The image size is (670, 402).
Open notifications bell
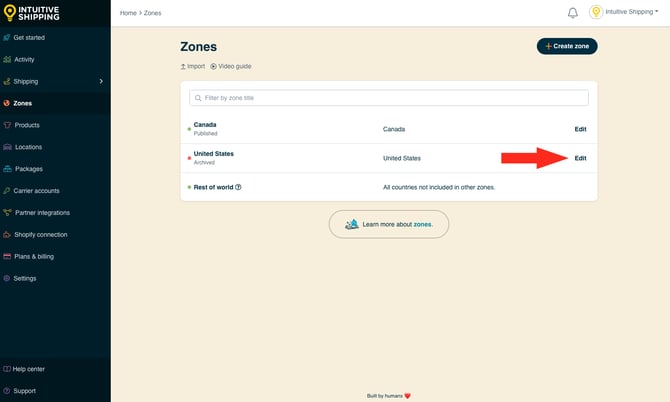pos(573,13)
